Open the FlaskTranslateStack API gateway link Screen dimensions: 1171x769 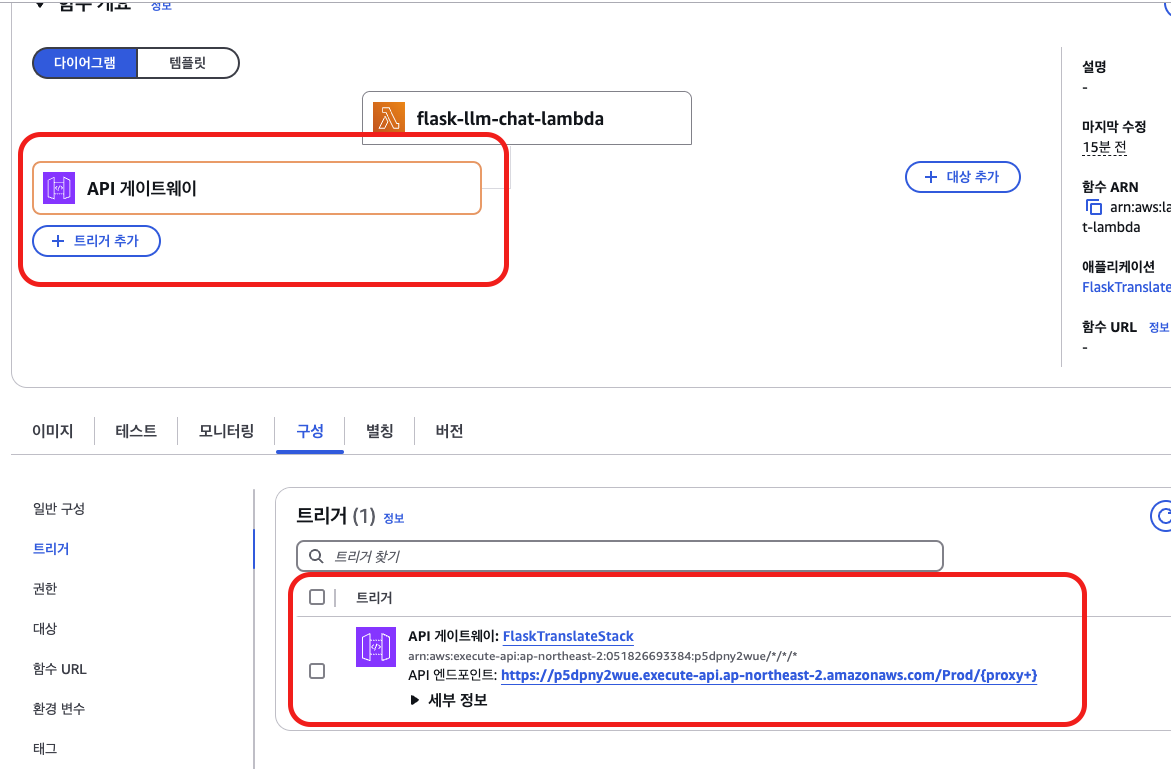tap(568, 636)
